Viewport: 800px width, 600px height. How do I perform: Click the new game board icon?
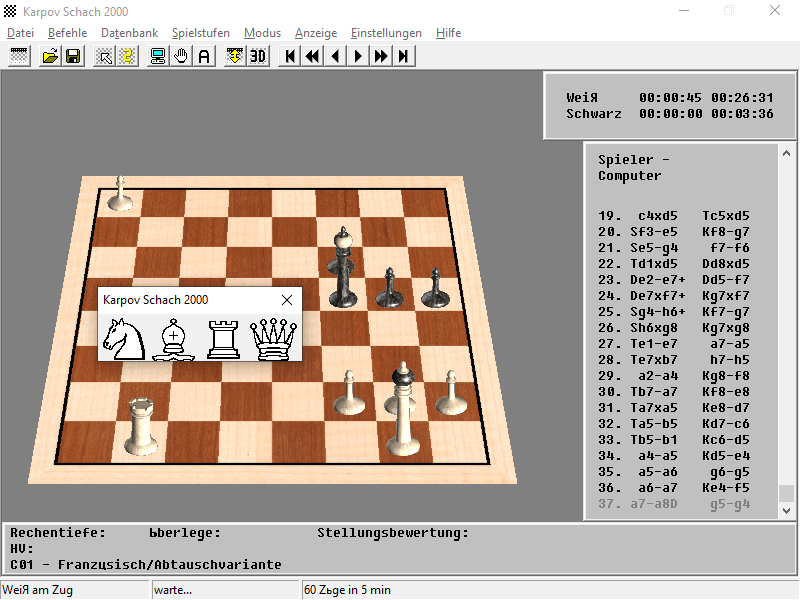19,56
